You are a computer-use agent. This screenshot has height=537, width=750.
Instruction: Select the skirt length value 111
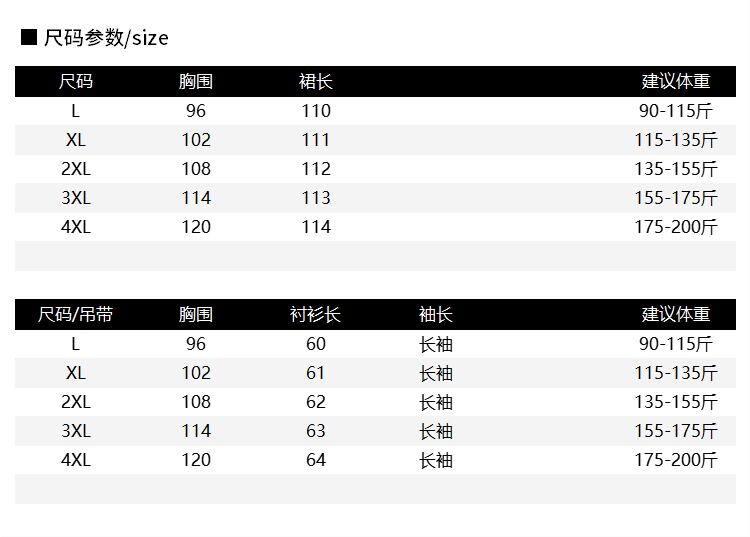(315, 140)
